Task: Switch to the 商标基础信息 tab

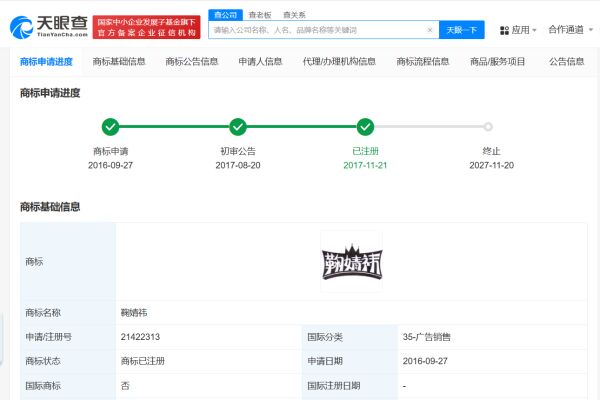Action: (119, 62)
